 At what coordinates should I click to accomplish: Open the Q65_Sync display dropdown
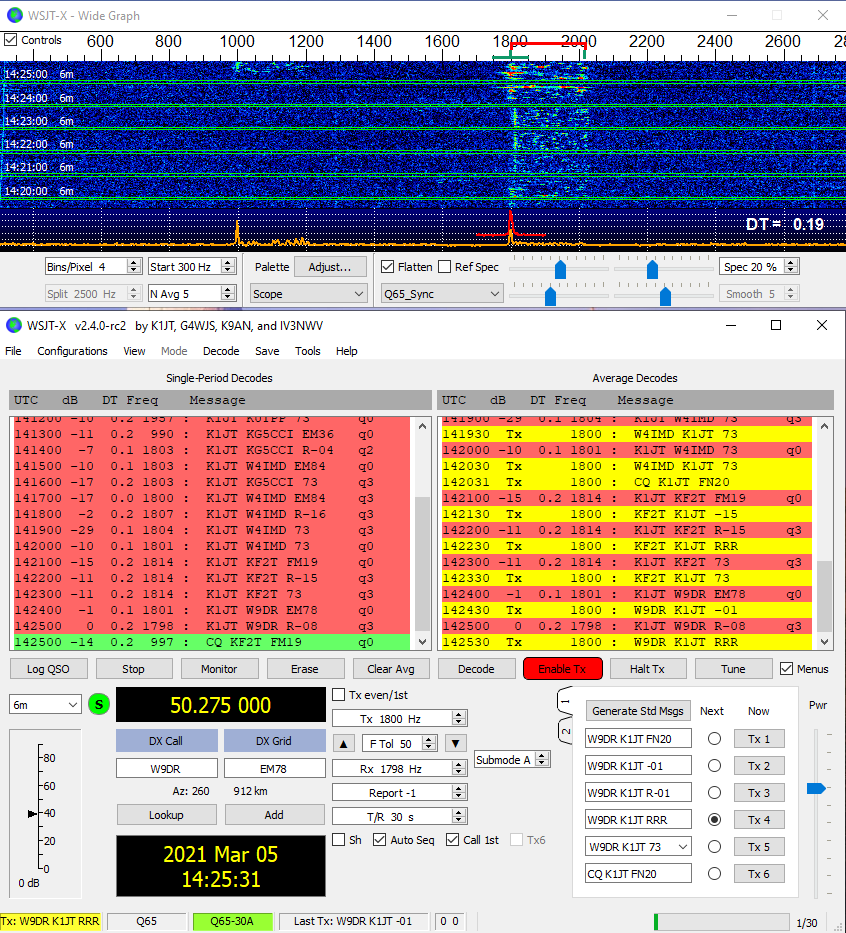442,294
